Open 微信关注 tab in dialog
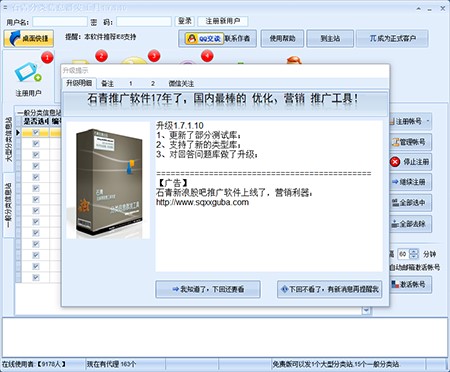 (181, 83)
